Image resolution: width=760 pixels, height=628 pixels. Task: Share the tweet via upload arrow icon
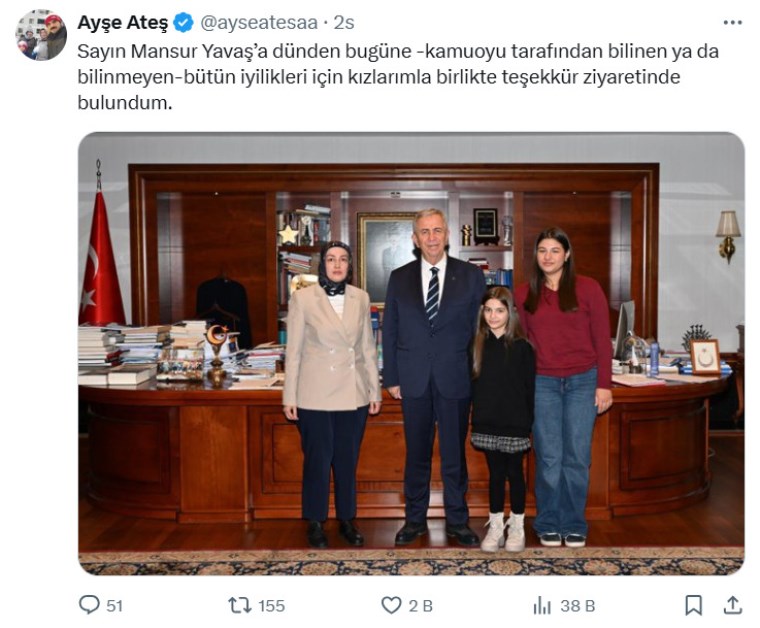[x=733, y=605]
